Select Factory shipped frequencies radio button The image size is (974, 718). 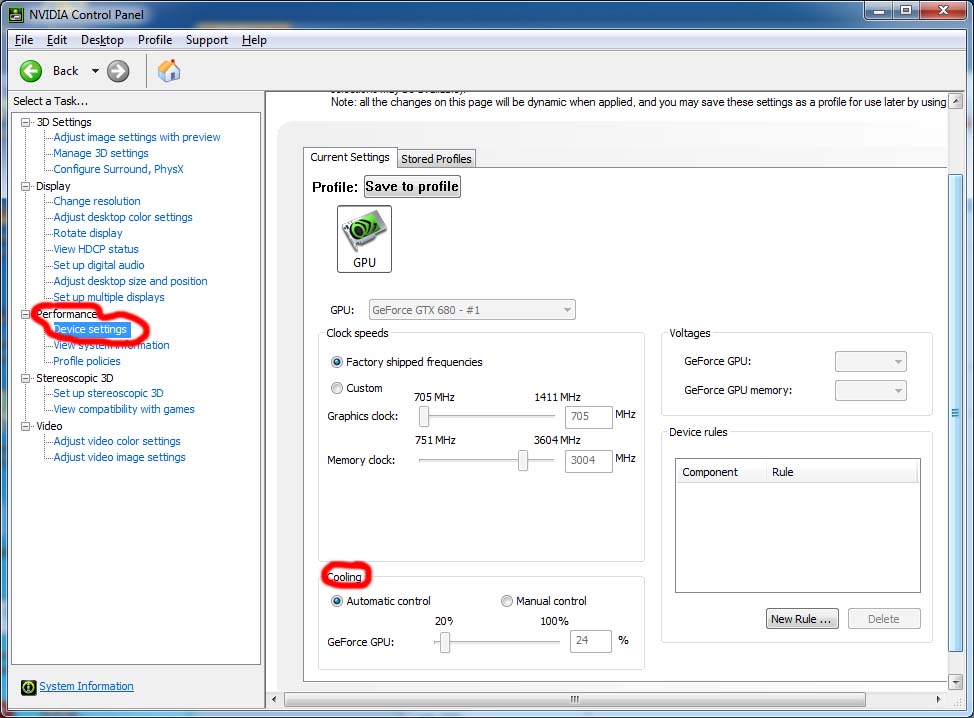click(x=337, y=362)
